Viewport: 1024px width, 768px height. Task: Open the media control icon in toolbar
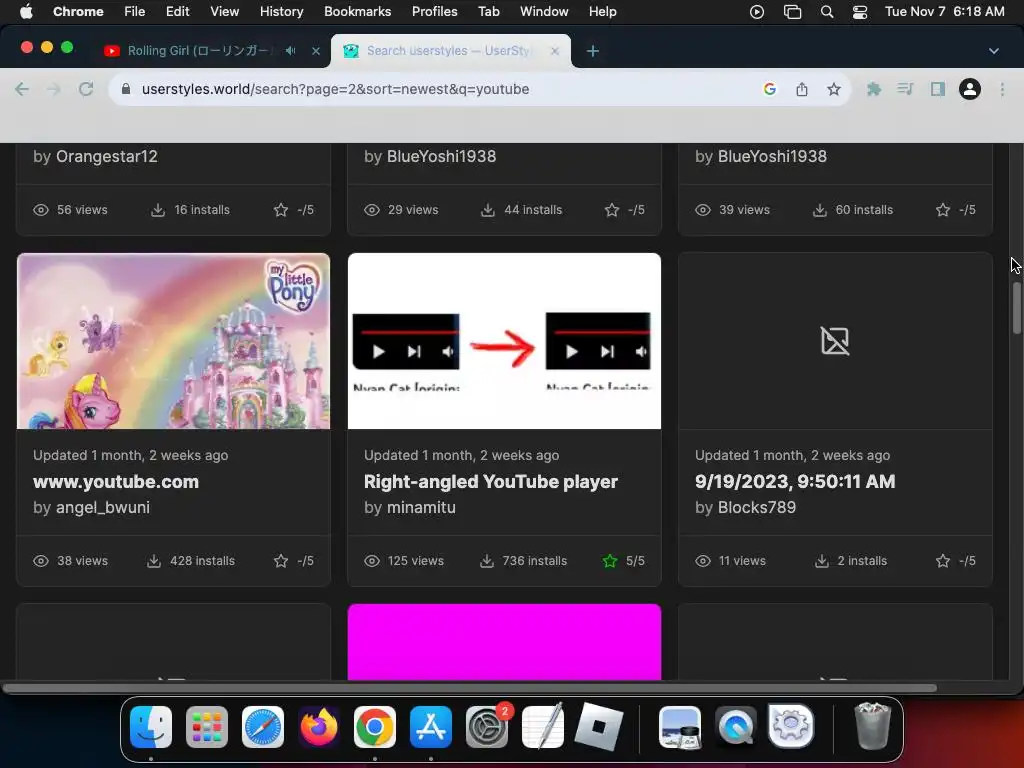[905, 89]
